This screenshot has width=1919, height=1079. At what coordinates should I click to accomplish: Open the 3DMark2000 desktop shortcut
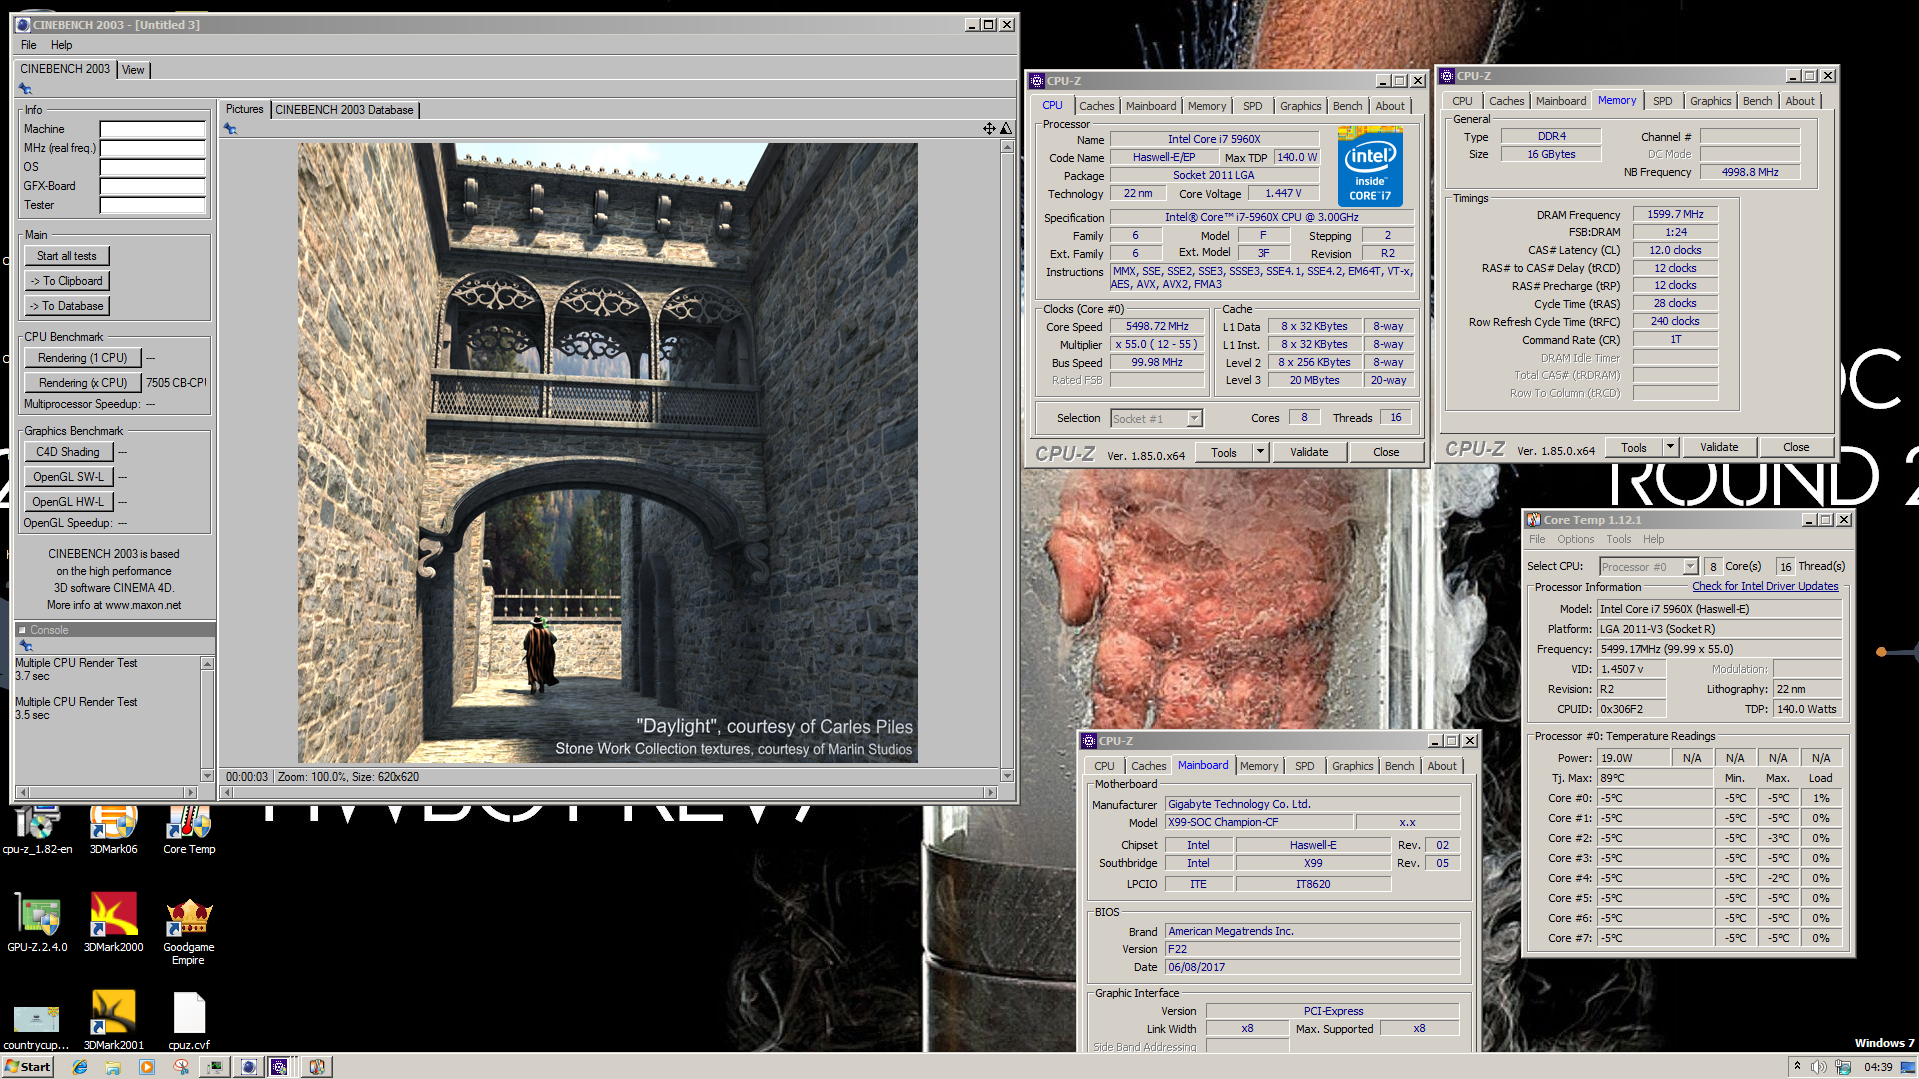tap(113, 922)
